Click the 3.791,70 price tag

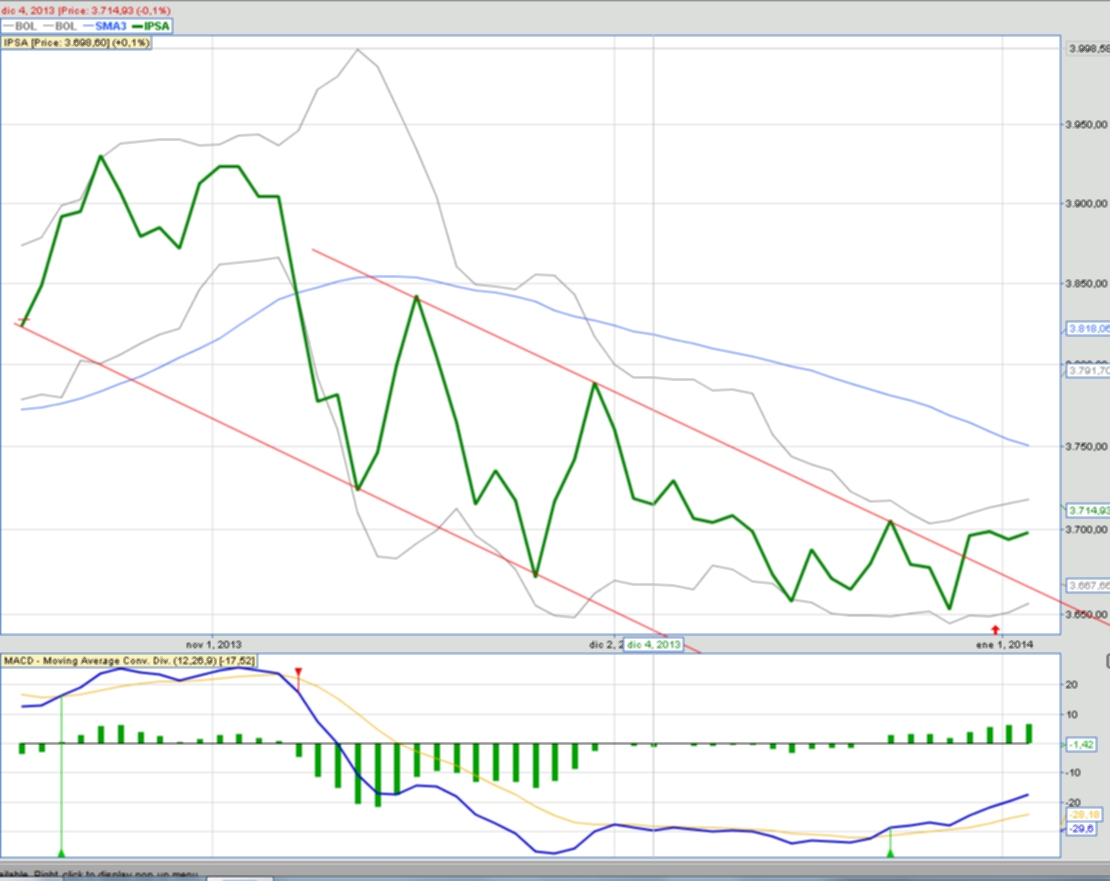tap(1089, 371)
